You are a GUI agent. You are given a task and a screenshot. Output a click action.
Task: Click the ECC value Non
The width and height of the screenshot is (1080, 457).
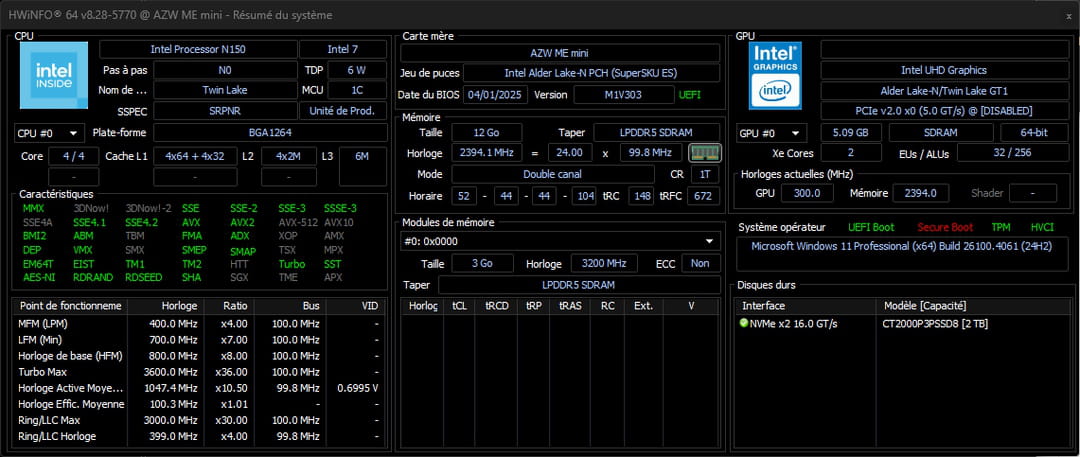[x=700, y=263]
